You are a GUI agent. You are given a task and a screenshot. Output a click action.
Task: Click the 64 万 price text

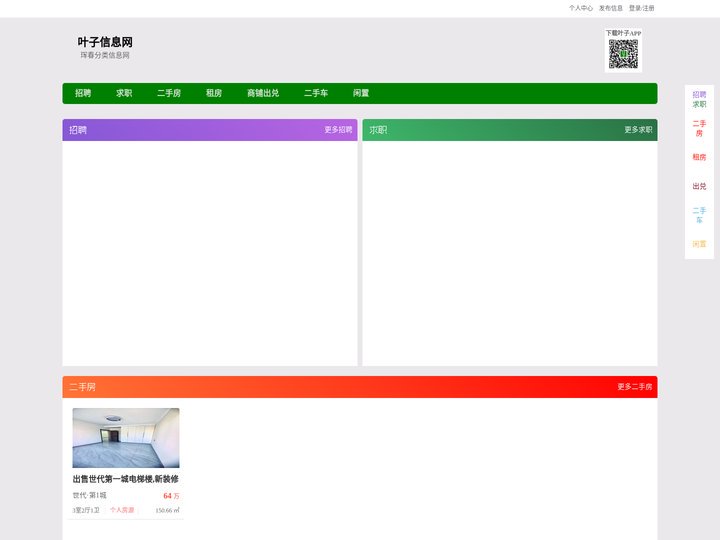click(171, 496)
